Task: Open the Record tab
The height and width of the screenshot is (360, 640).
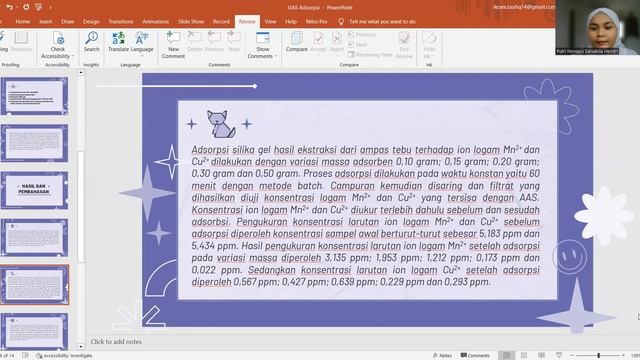Action: coord(221,22)
